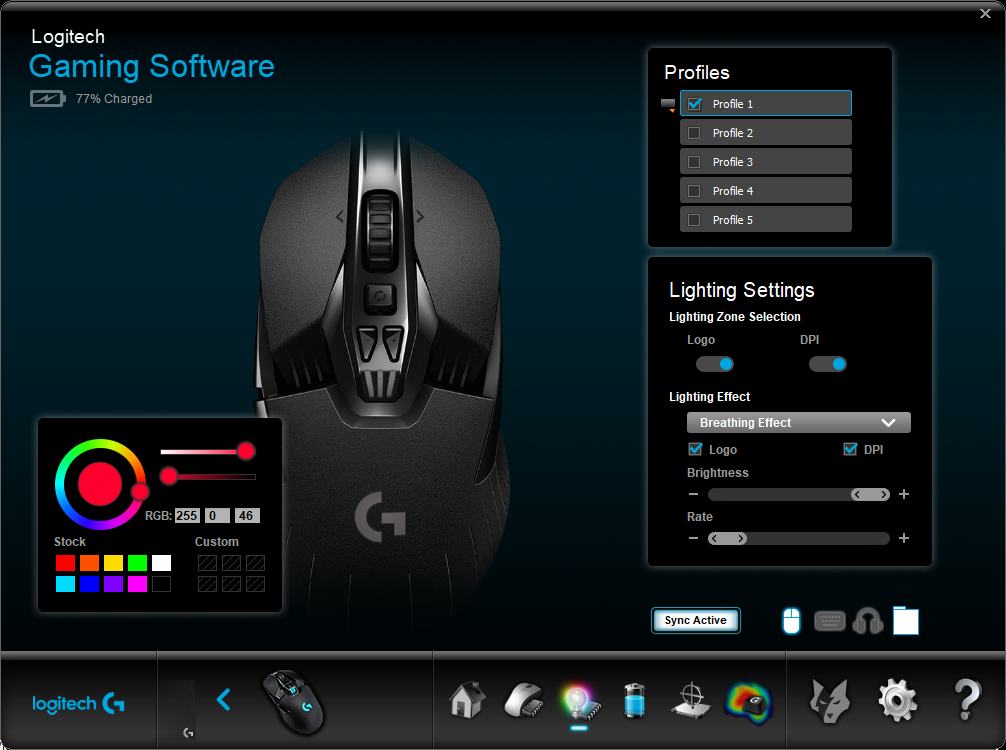This screenshot has width=1006, height=750.
Task: Toggle the DPI lighting zone switch
Action: pyautogui.click(x=828, y=364)
